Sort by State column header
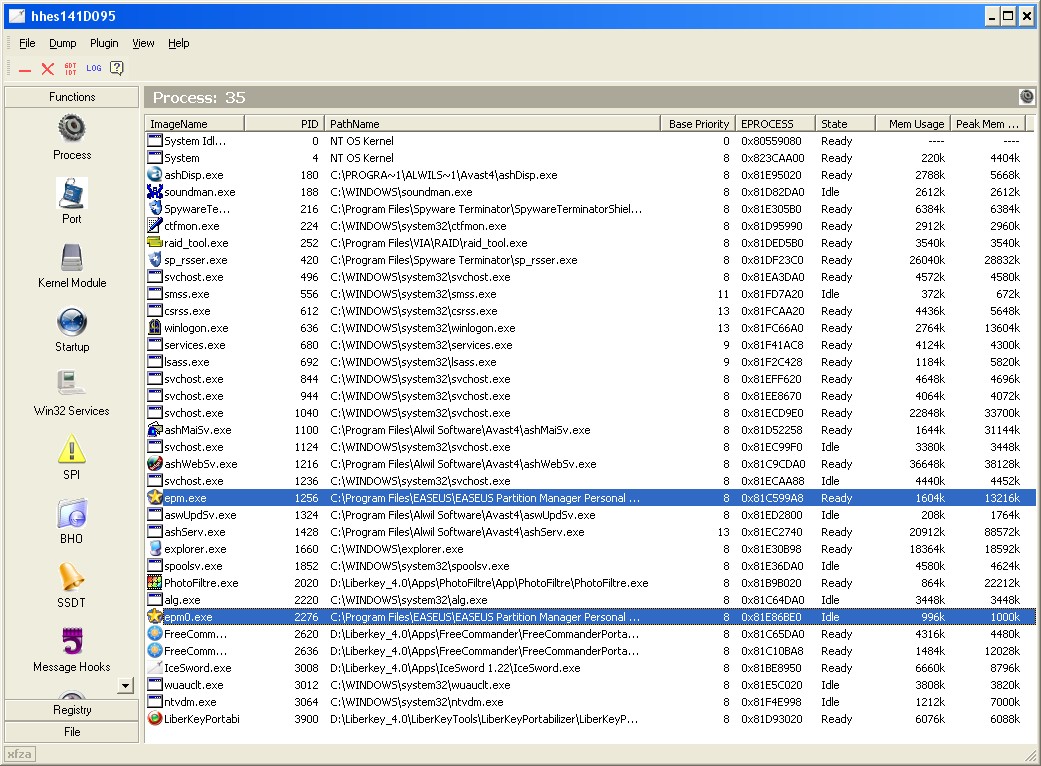1041x766 pixels. coord(845,123)
